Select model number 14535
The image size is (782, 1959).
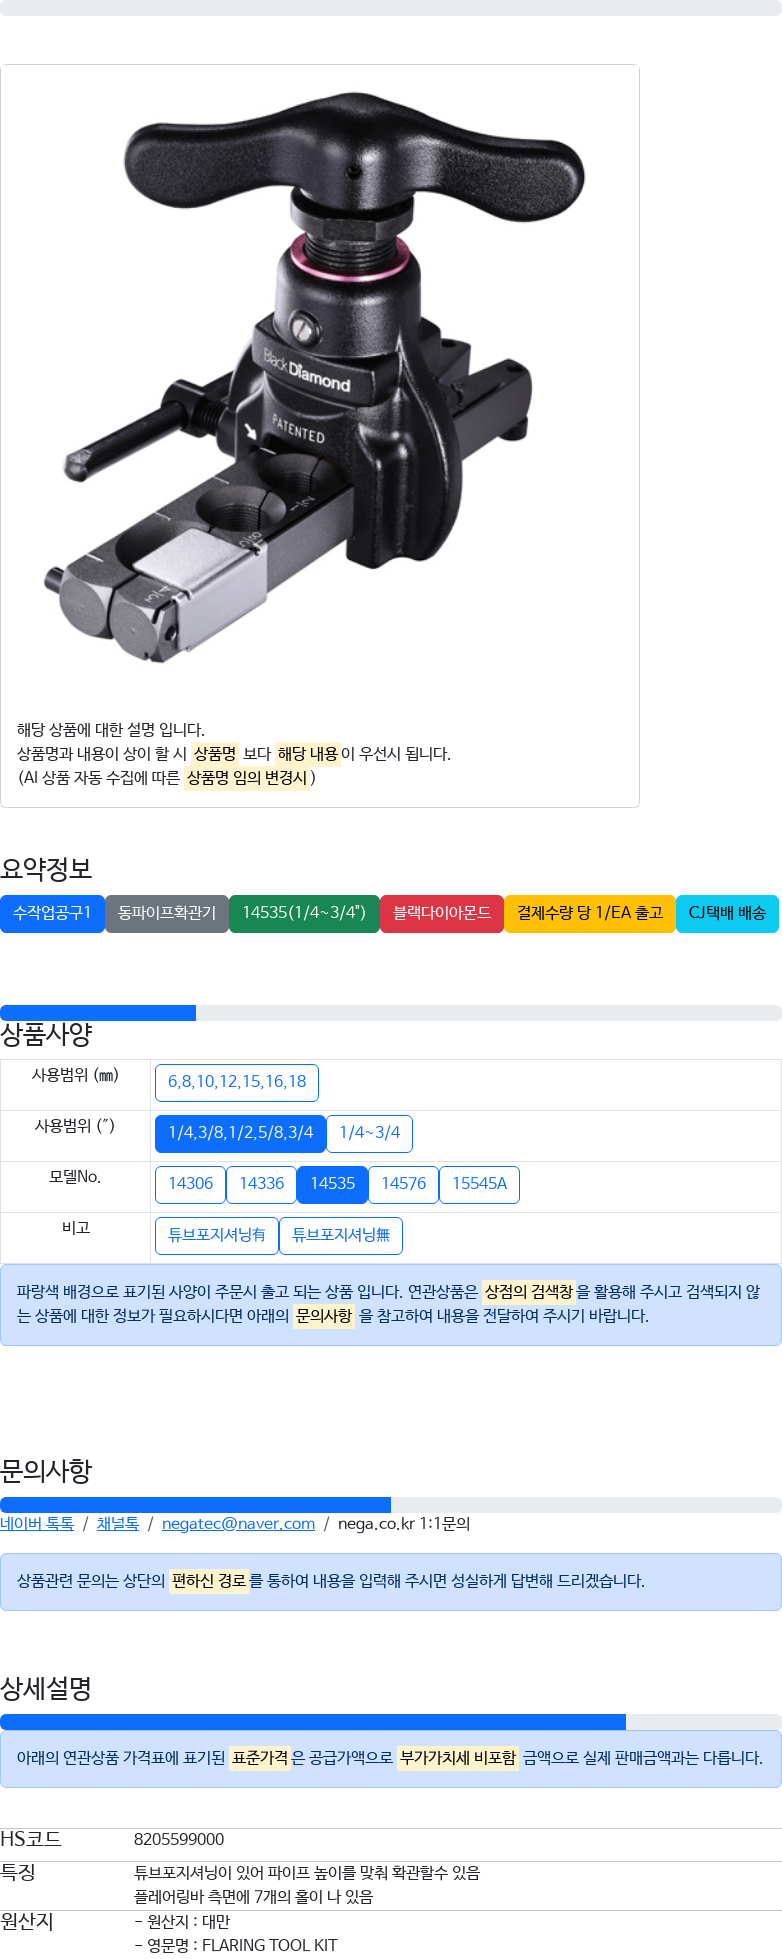(333, 1184)
